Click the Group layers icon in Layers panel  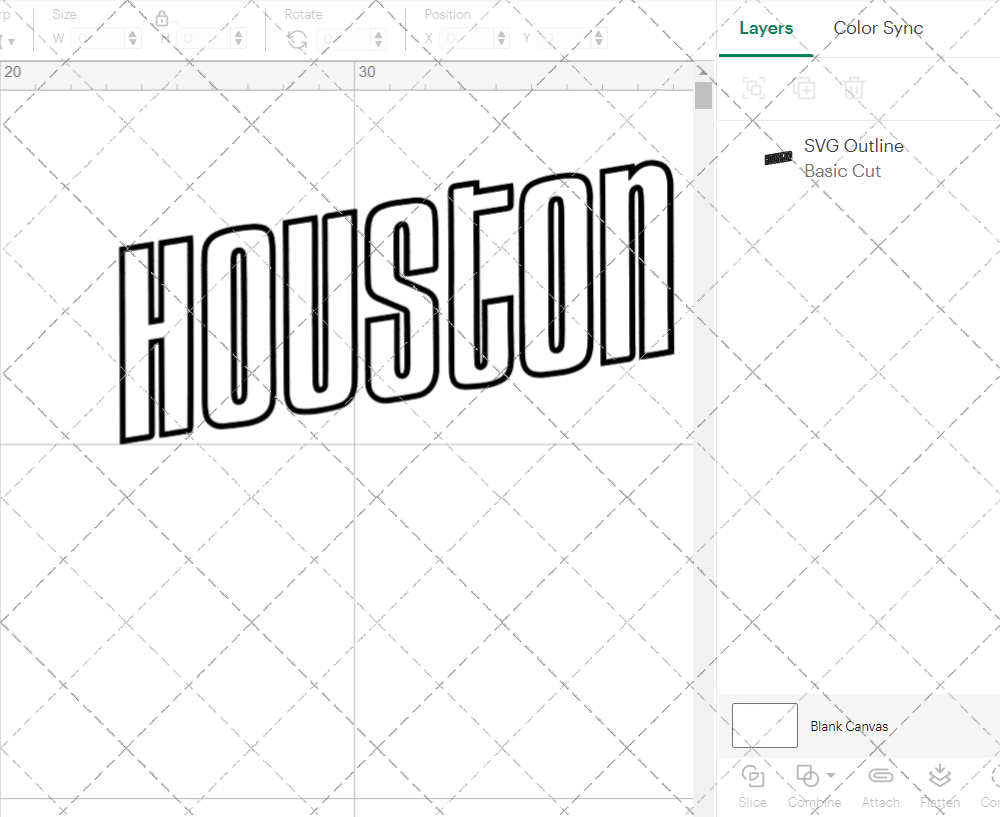(753, 88)
